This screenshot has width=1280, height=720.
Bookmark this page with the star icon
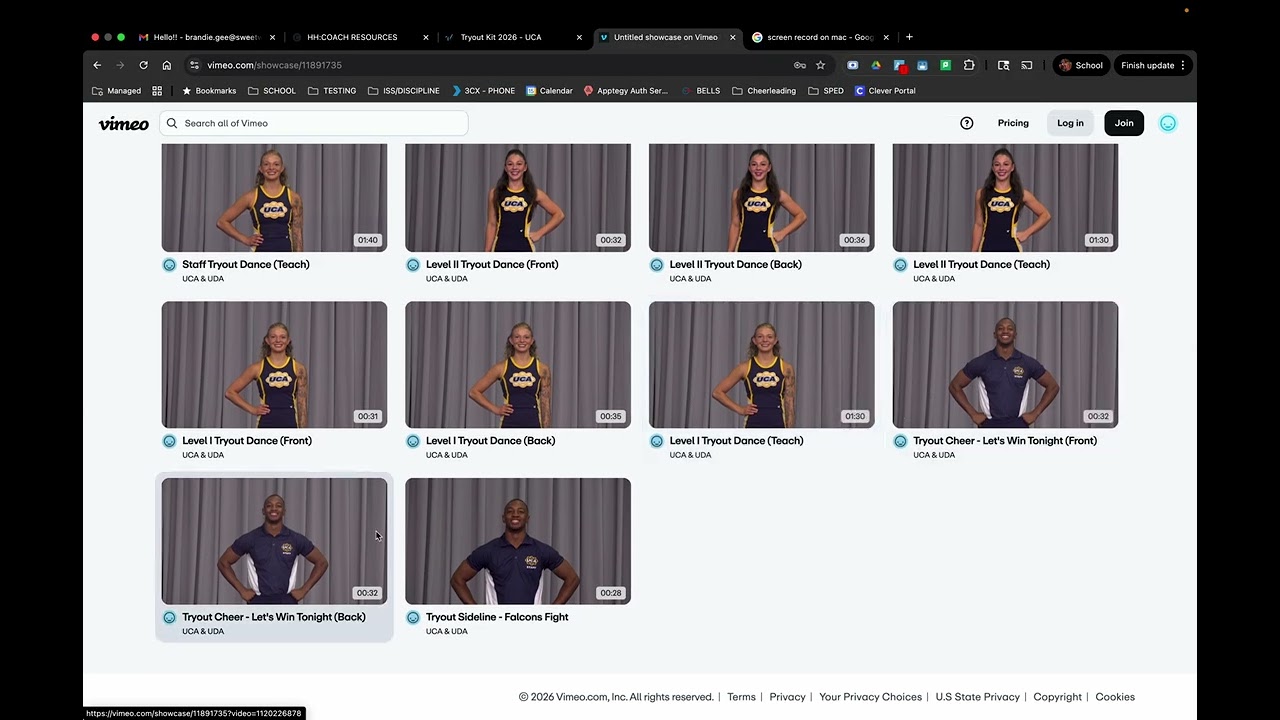click(820, 65)
